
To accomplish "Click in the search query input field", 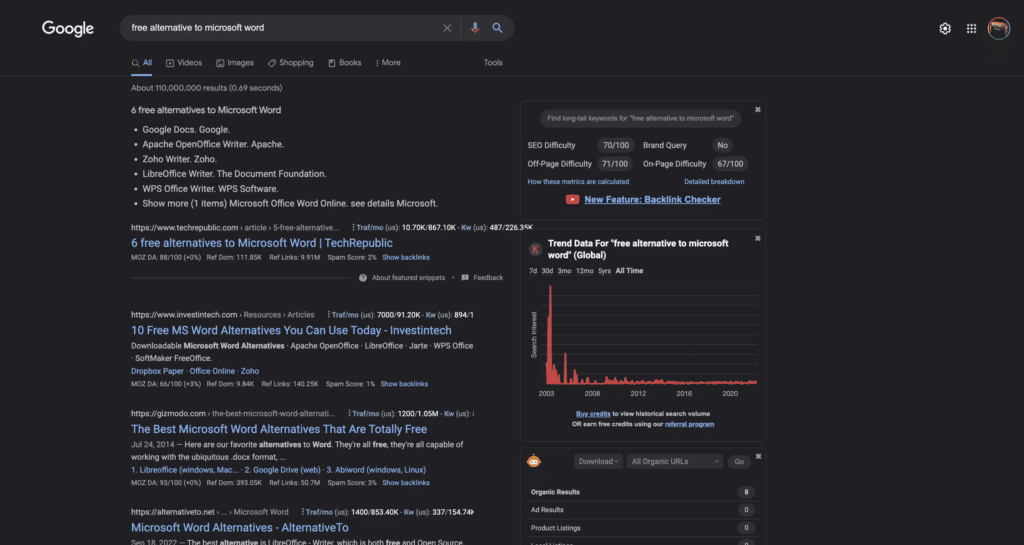I will click(281, 28).
